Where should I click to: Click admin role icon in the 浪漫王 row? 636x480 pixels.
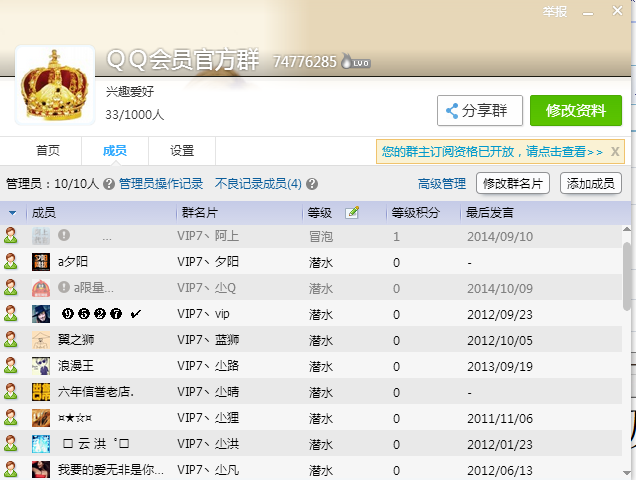pyautogui.click(x=11, y=365)
